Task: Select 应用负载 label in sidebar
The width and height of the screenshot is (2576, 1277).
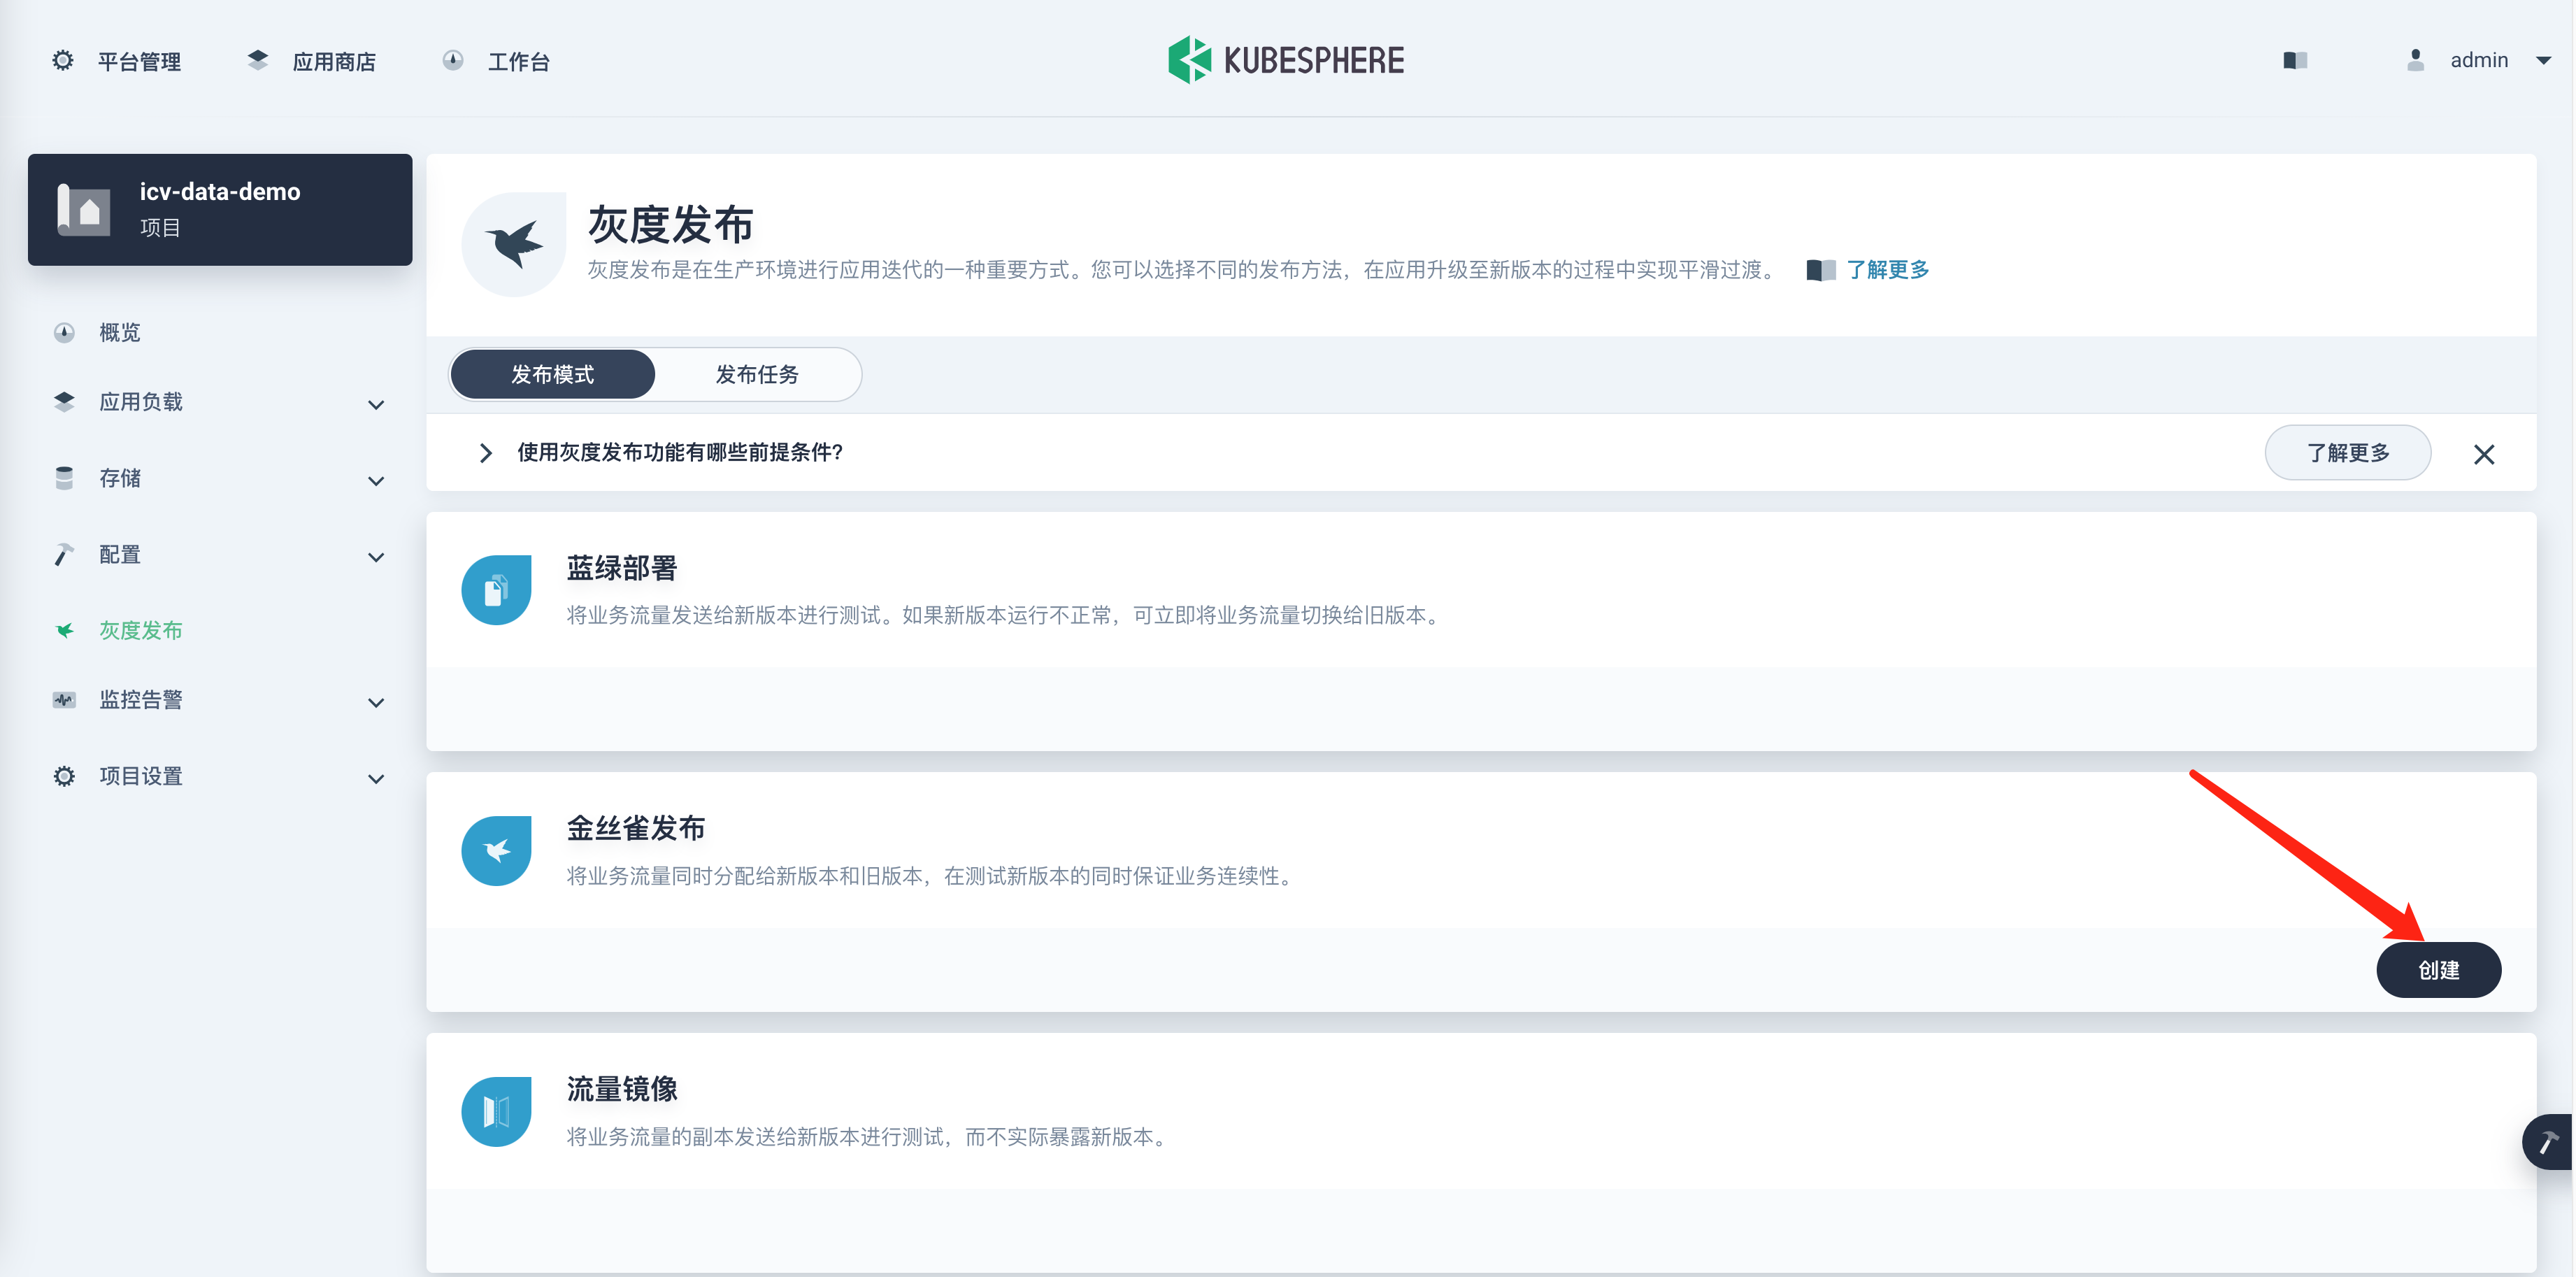Action: [141, 402]
